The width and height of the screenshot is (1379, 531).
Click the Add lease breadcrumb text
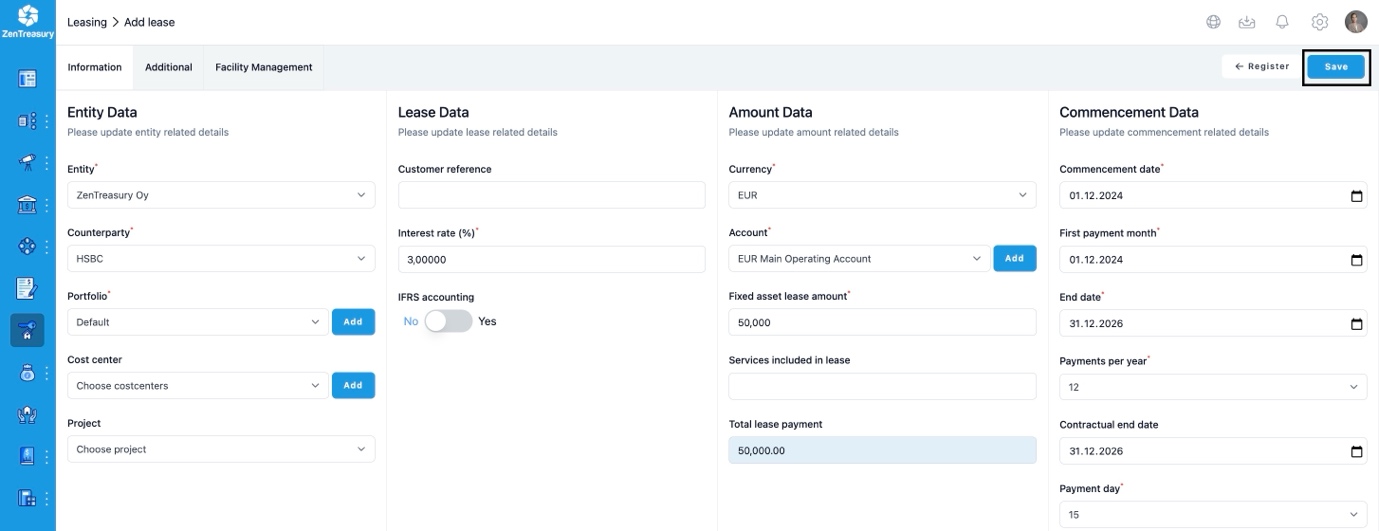[149, 22]
